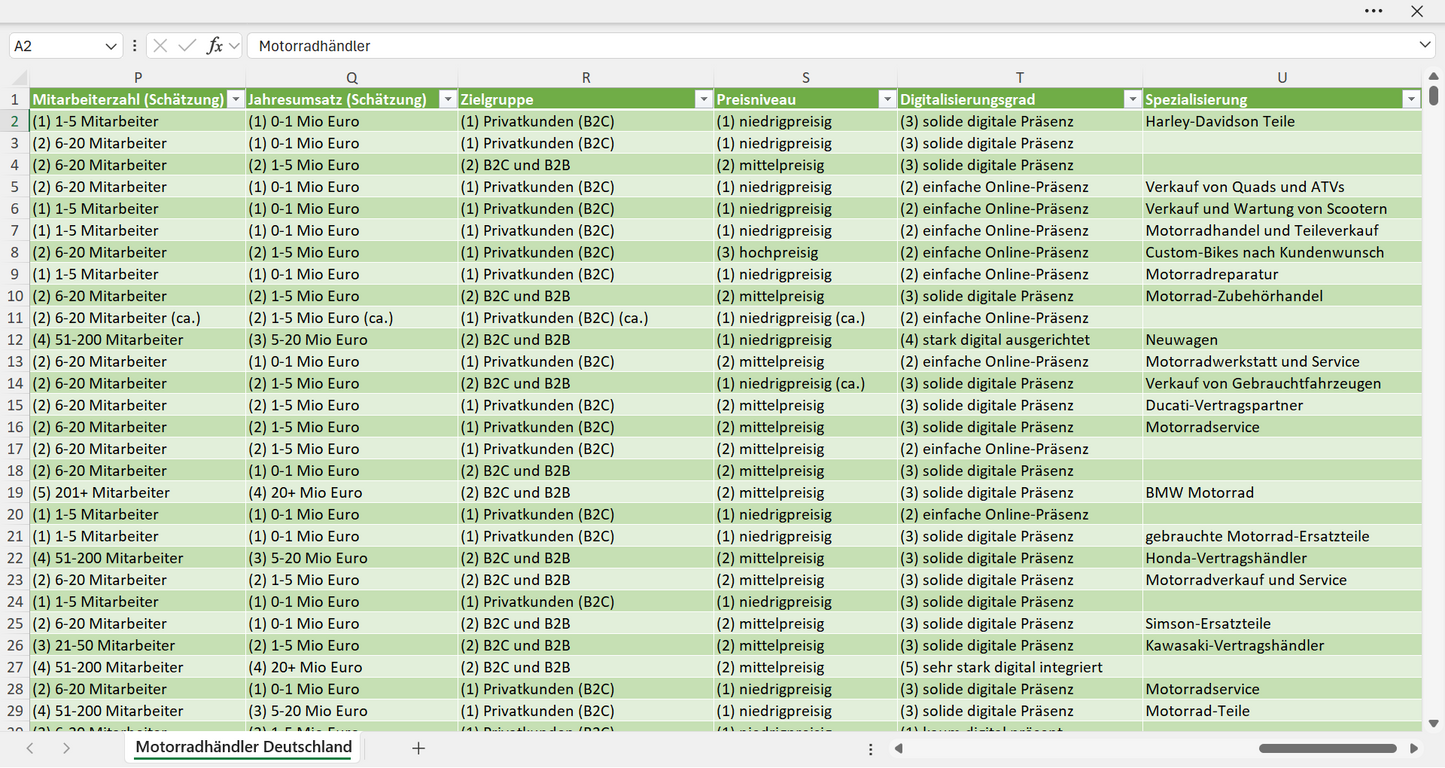Select cell '(5) sehr stark digital integriert'
Screen dimensions: 1445x768
coord(1020,667)
